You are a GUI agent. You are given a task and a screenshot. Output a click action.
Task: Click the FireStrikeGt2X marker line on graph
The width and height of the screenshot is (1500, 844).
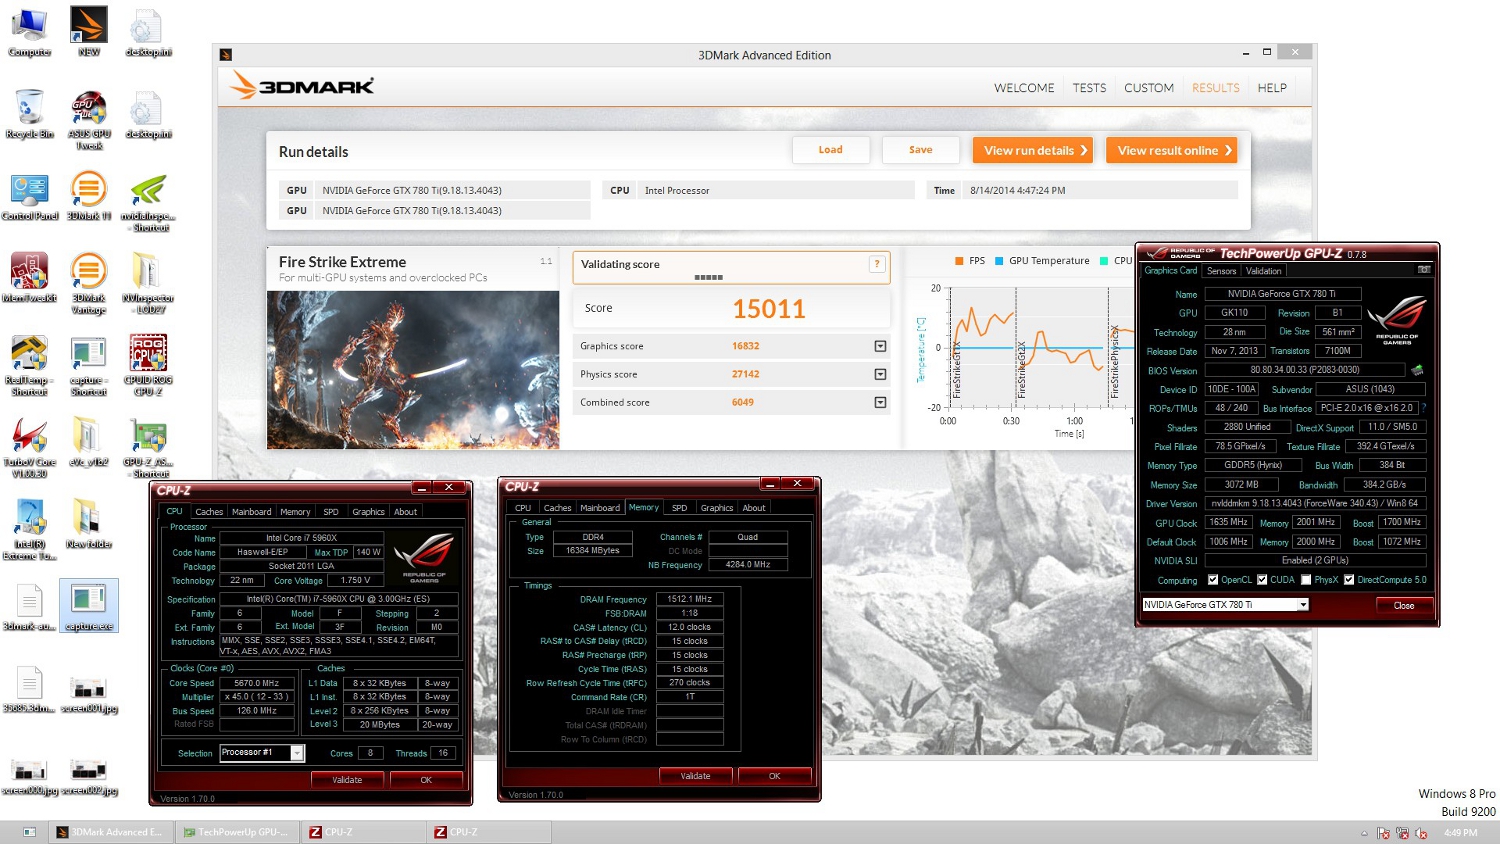(1017, 348)
